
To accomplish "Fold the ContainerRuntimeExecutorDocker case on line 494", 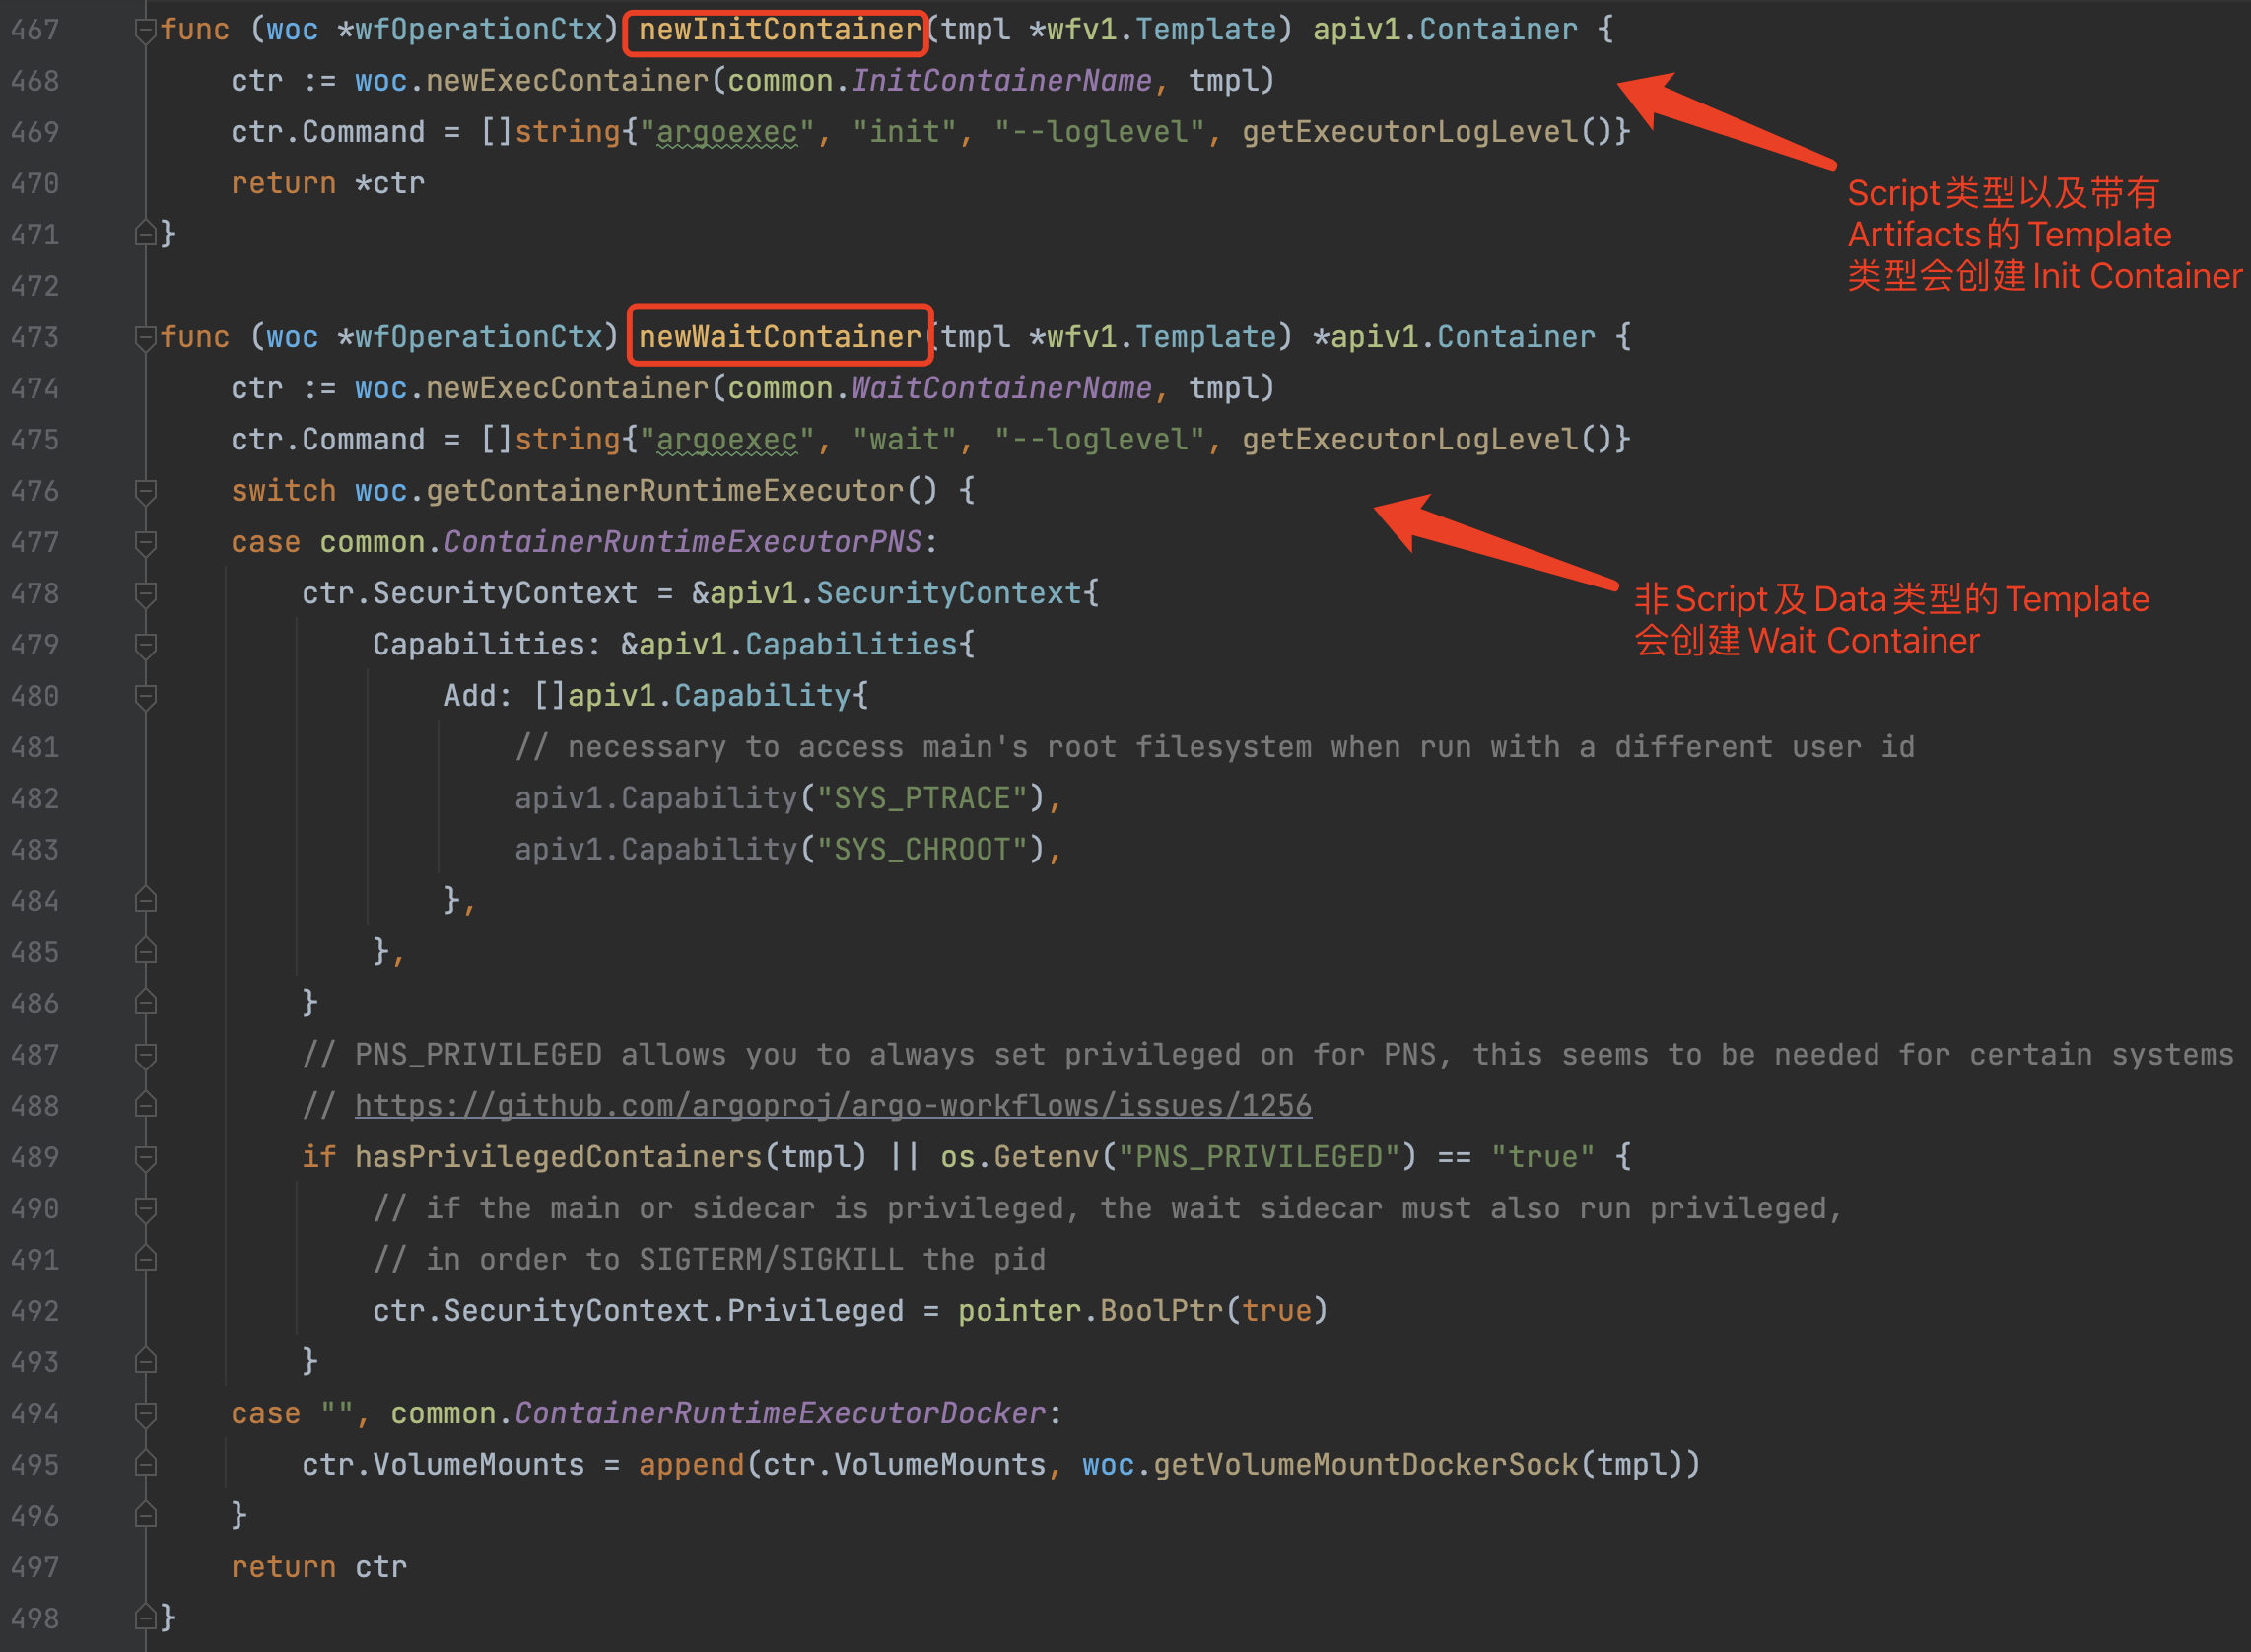I will (145, 1413).
